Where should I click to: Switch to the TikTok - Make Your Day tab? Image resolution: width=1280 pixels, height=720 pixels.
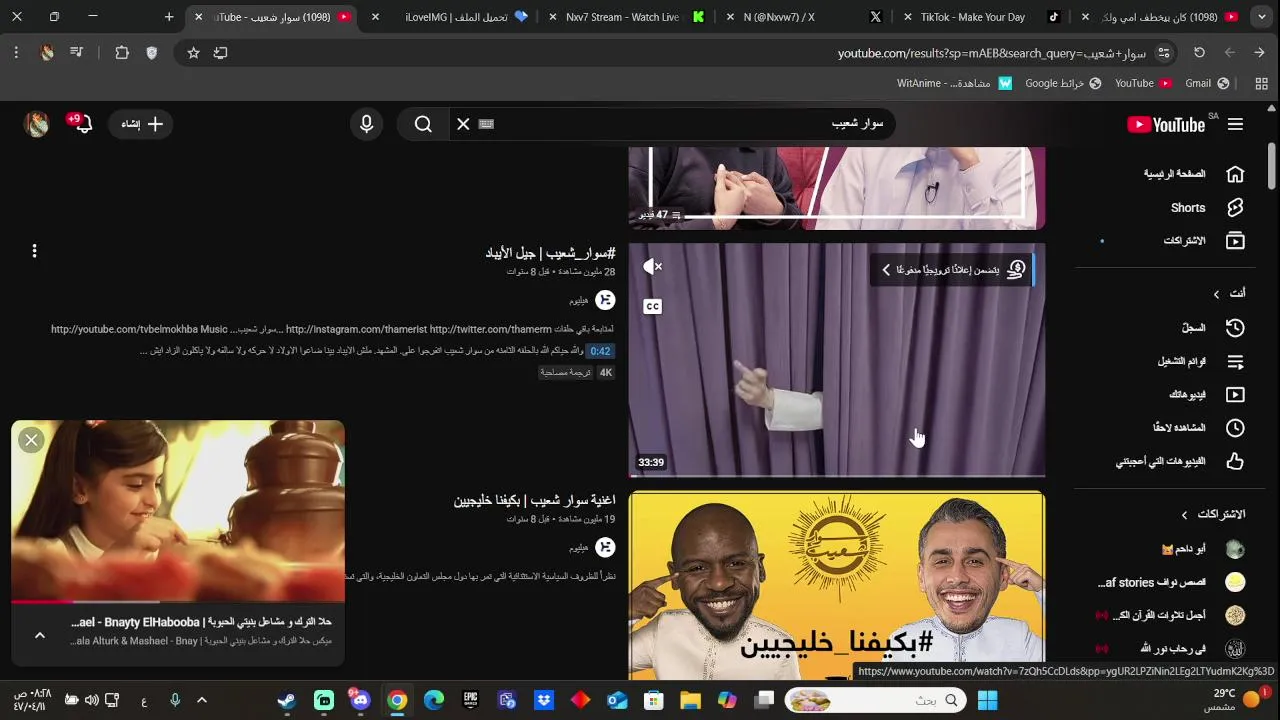982,17
